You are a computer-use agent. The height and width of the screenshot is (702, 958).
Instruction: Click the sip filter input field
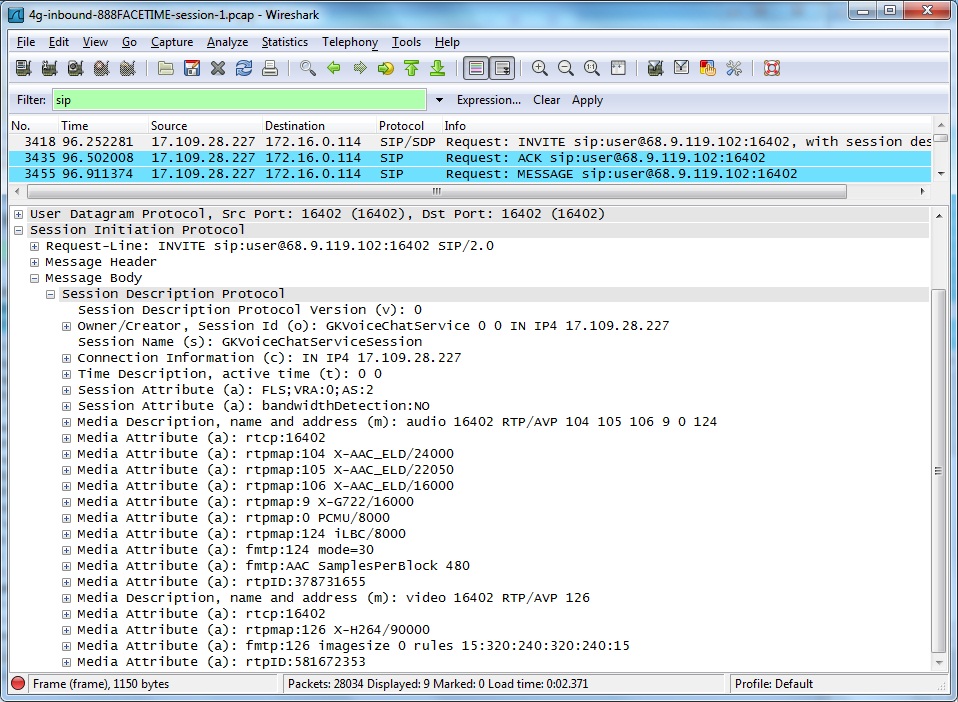(x=240, y=100)
